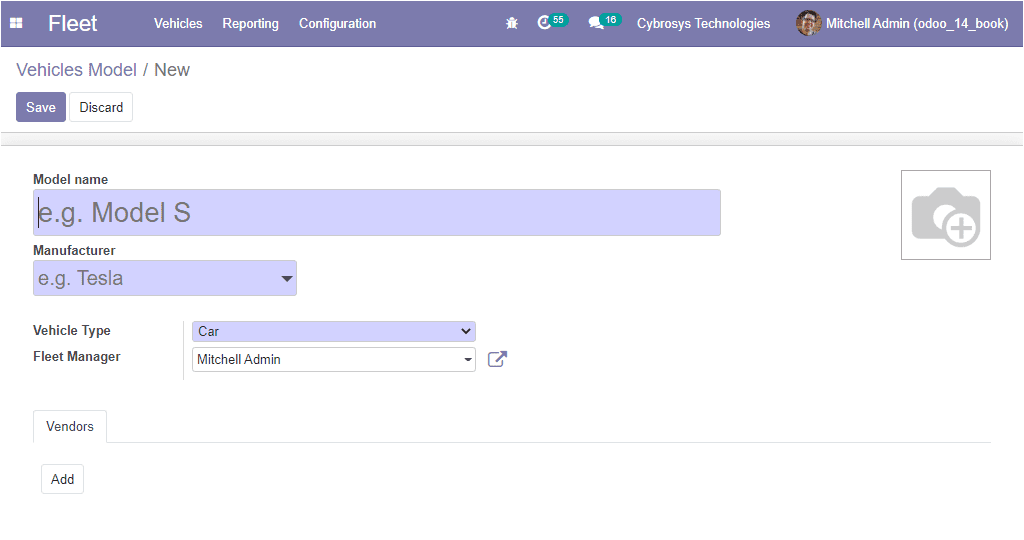Go back to Vehicles Model breadcrumb

pos(76,70)
